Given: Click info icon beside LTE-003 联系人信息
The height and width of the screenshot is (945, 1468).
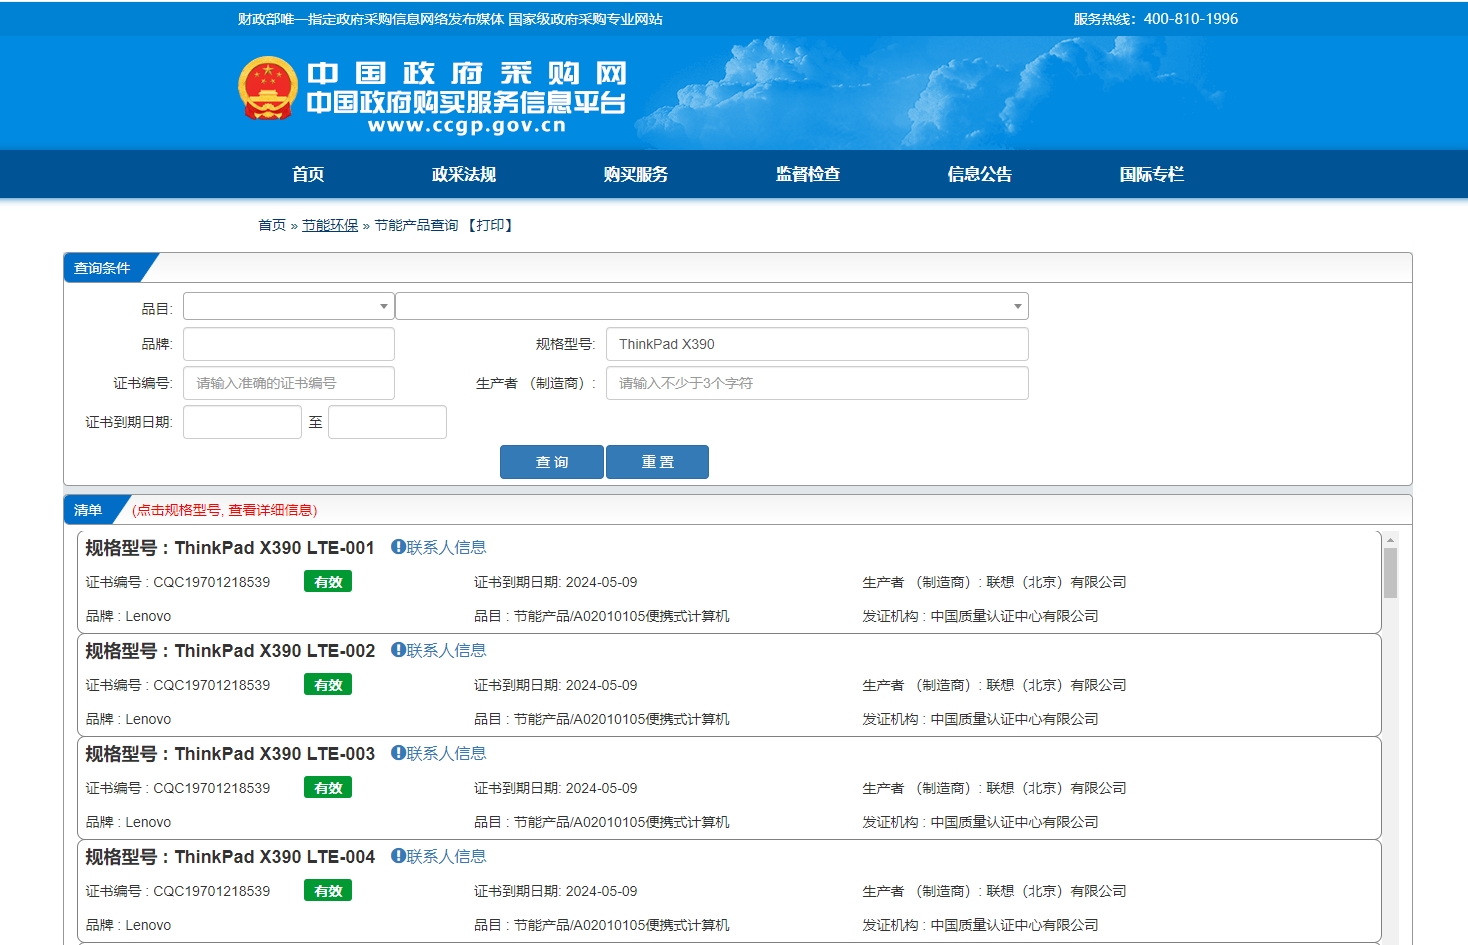Looking at the screenshot, I should click(397, 753).
